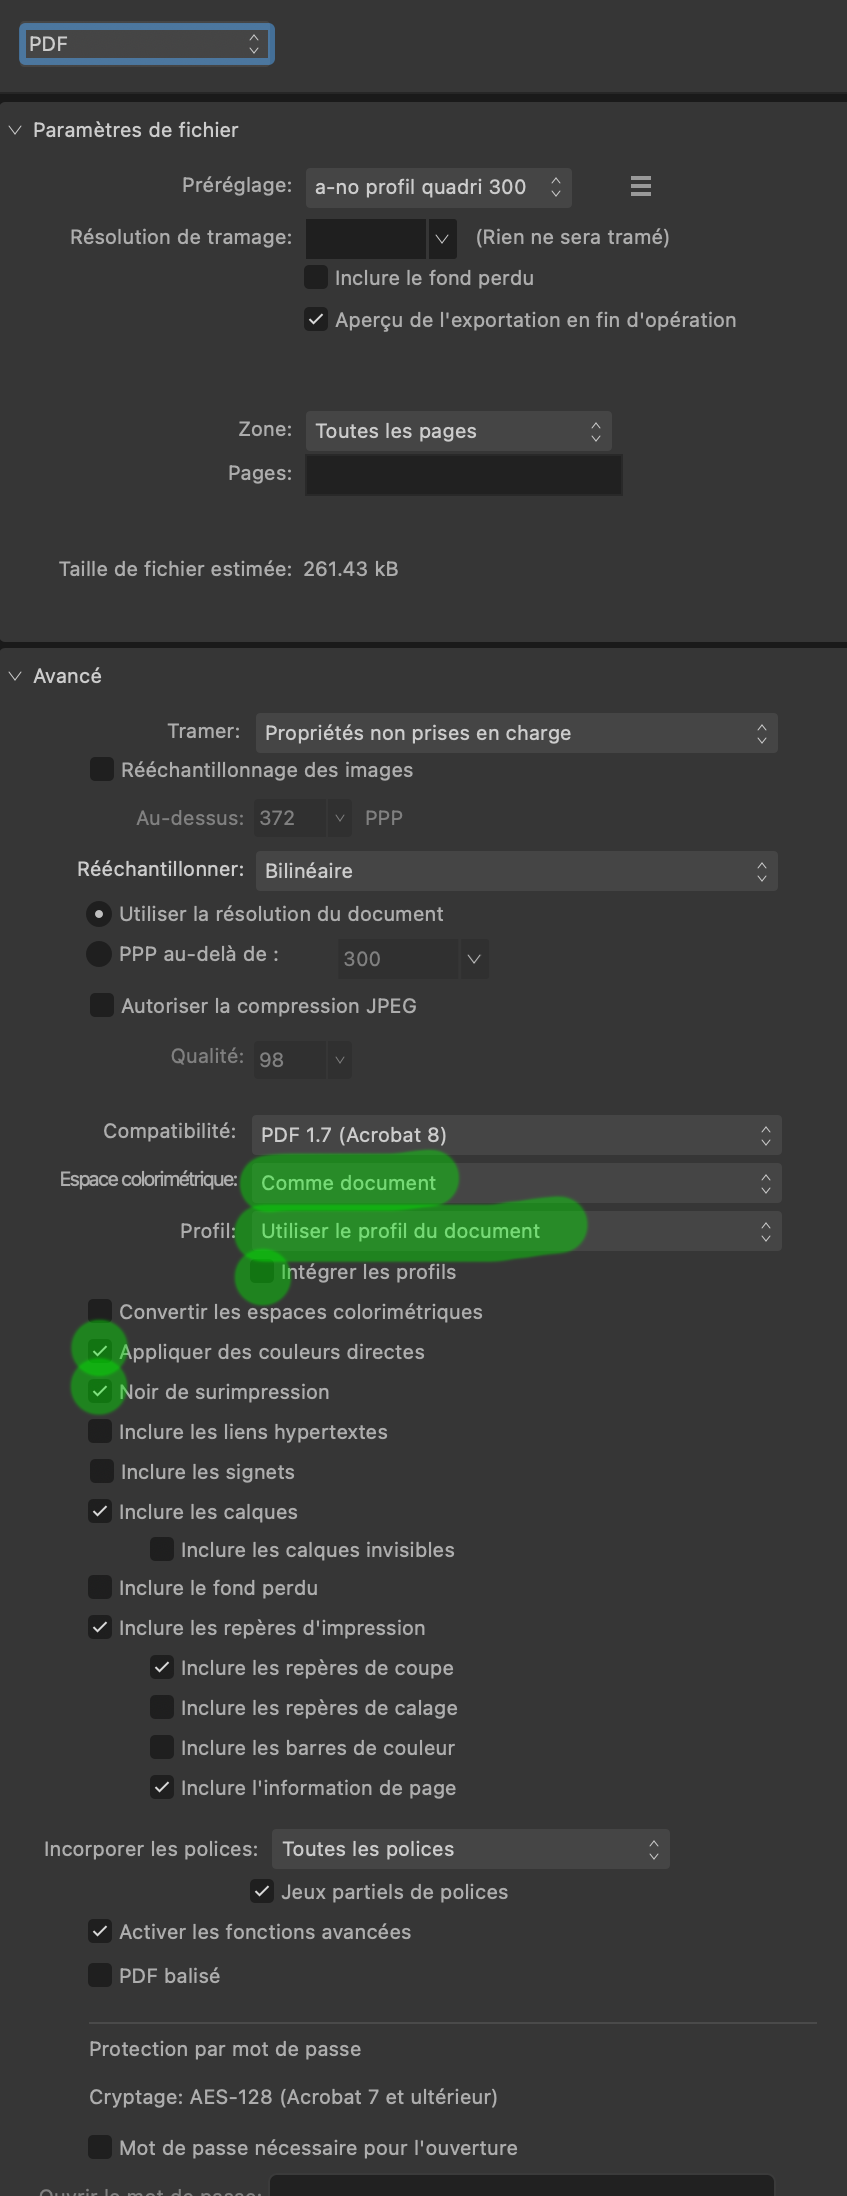Click the PPP au-delà de arrow

point(474,959)
